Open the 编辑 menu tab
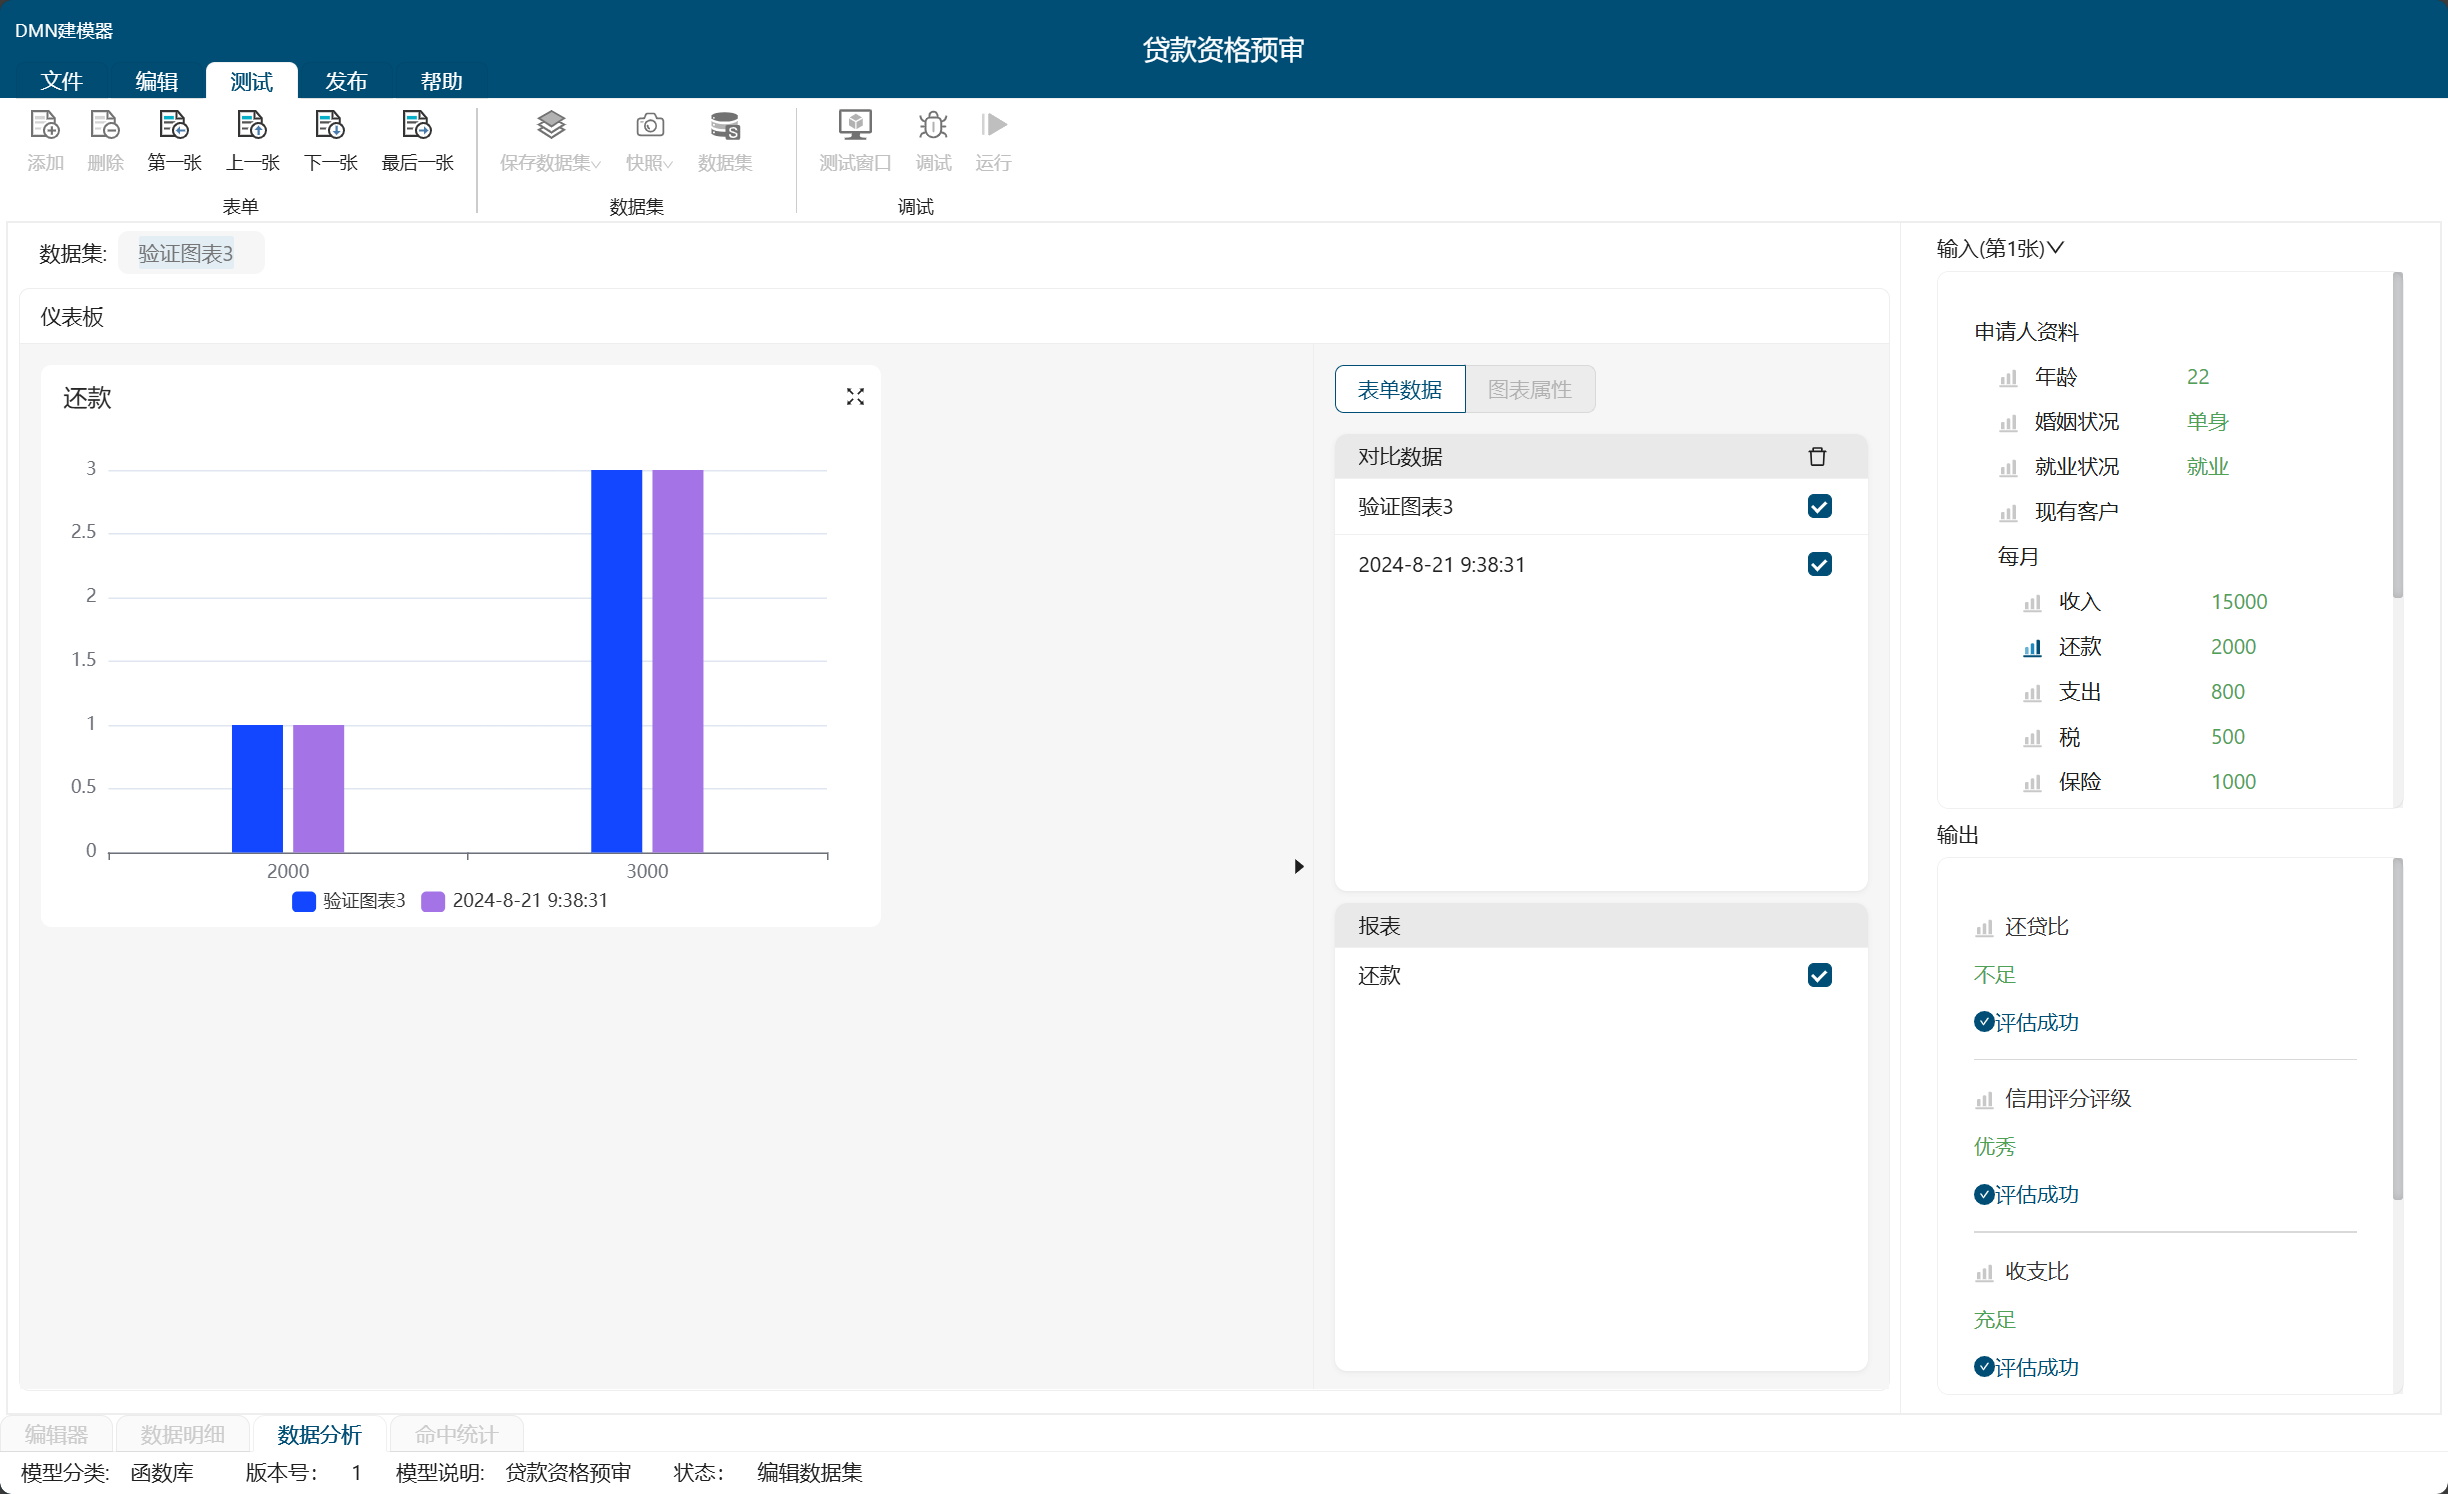Viewport: 2448px width, 1494px height. click(156, 81)
